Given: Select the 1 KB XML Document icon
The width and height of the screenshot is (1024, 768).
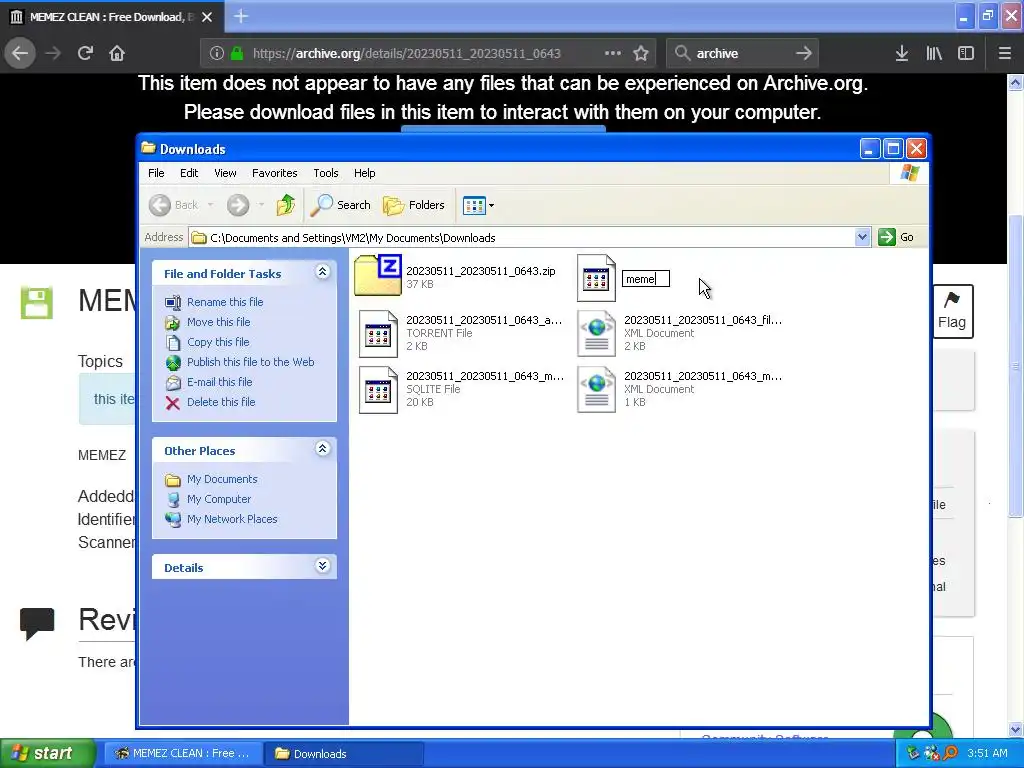Looking at the screenshot, I should 596,390.
